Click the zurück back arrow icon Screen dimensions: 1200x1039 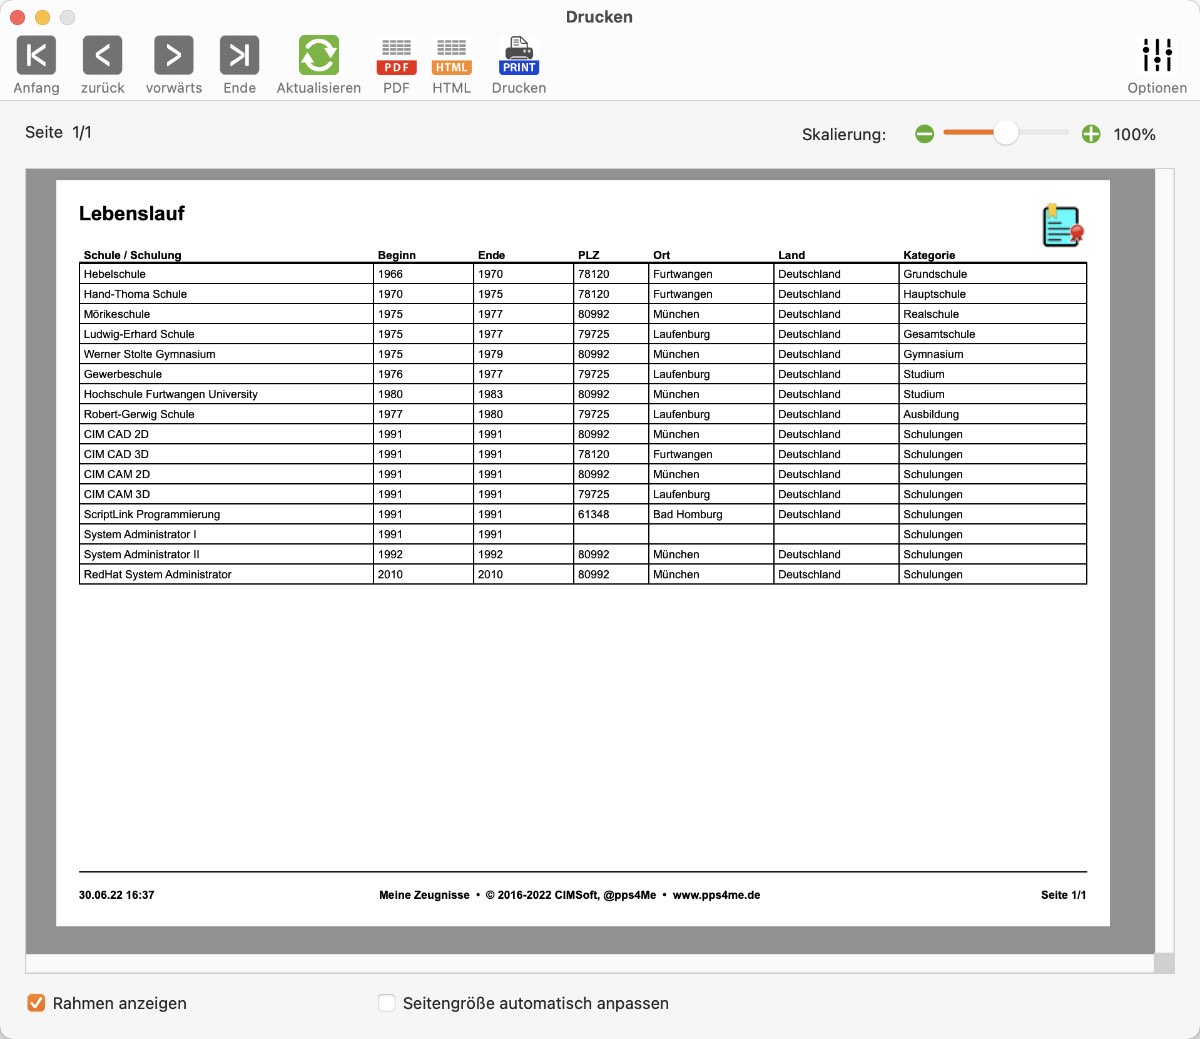click(x=103, y=55)
